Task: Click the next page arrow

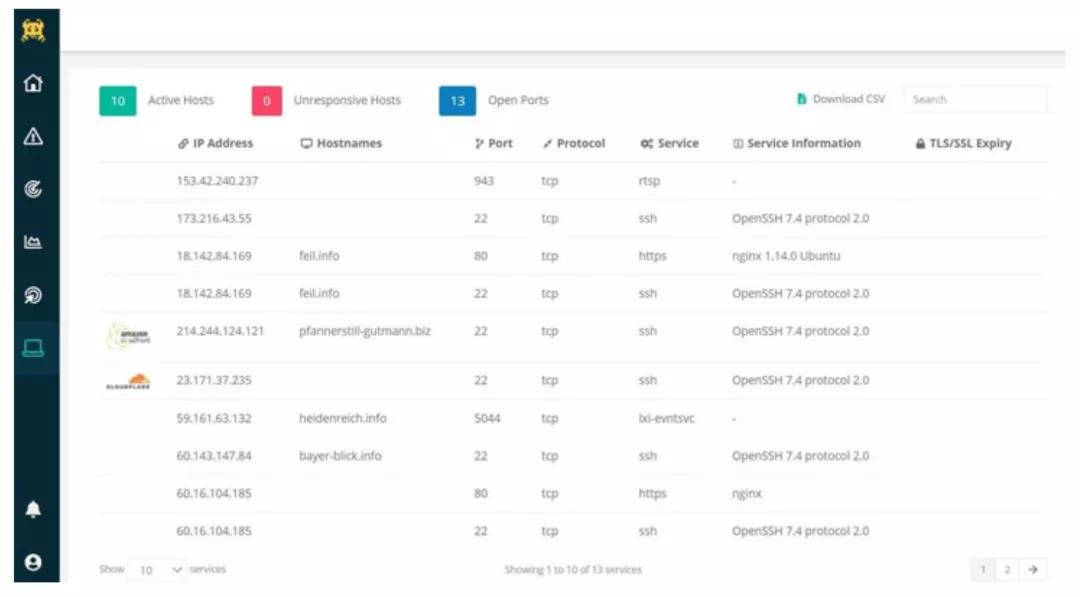Action: 1033,569
